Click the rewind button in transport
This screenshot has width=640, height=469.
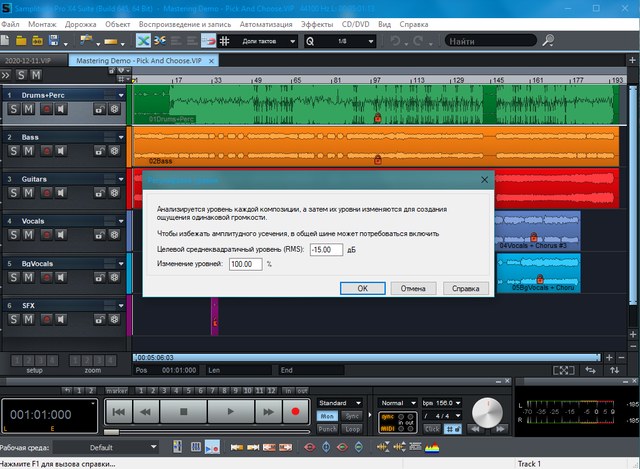coord(147,411)
